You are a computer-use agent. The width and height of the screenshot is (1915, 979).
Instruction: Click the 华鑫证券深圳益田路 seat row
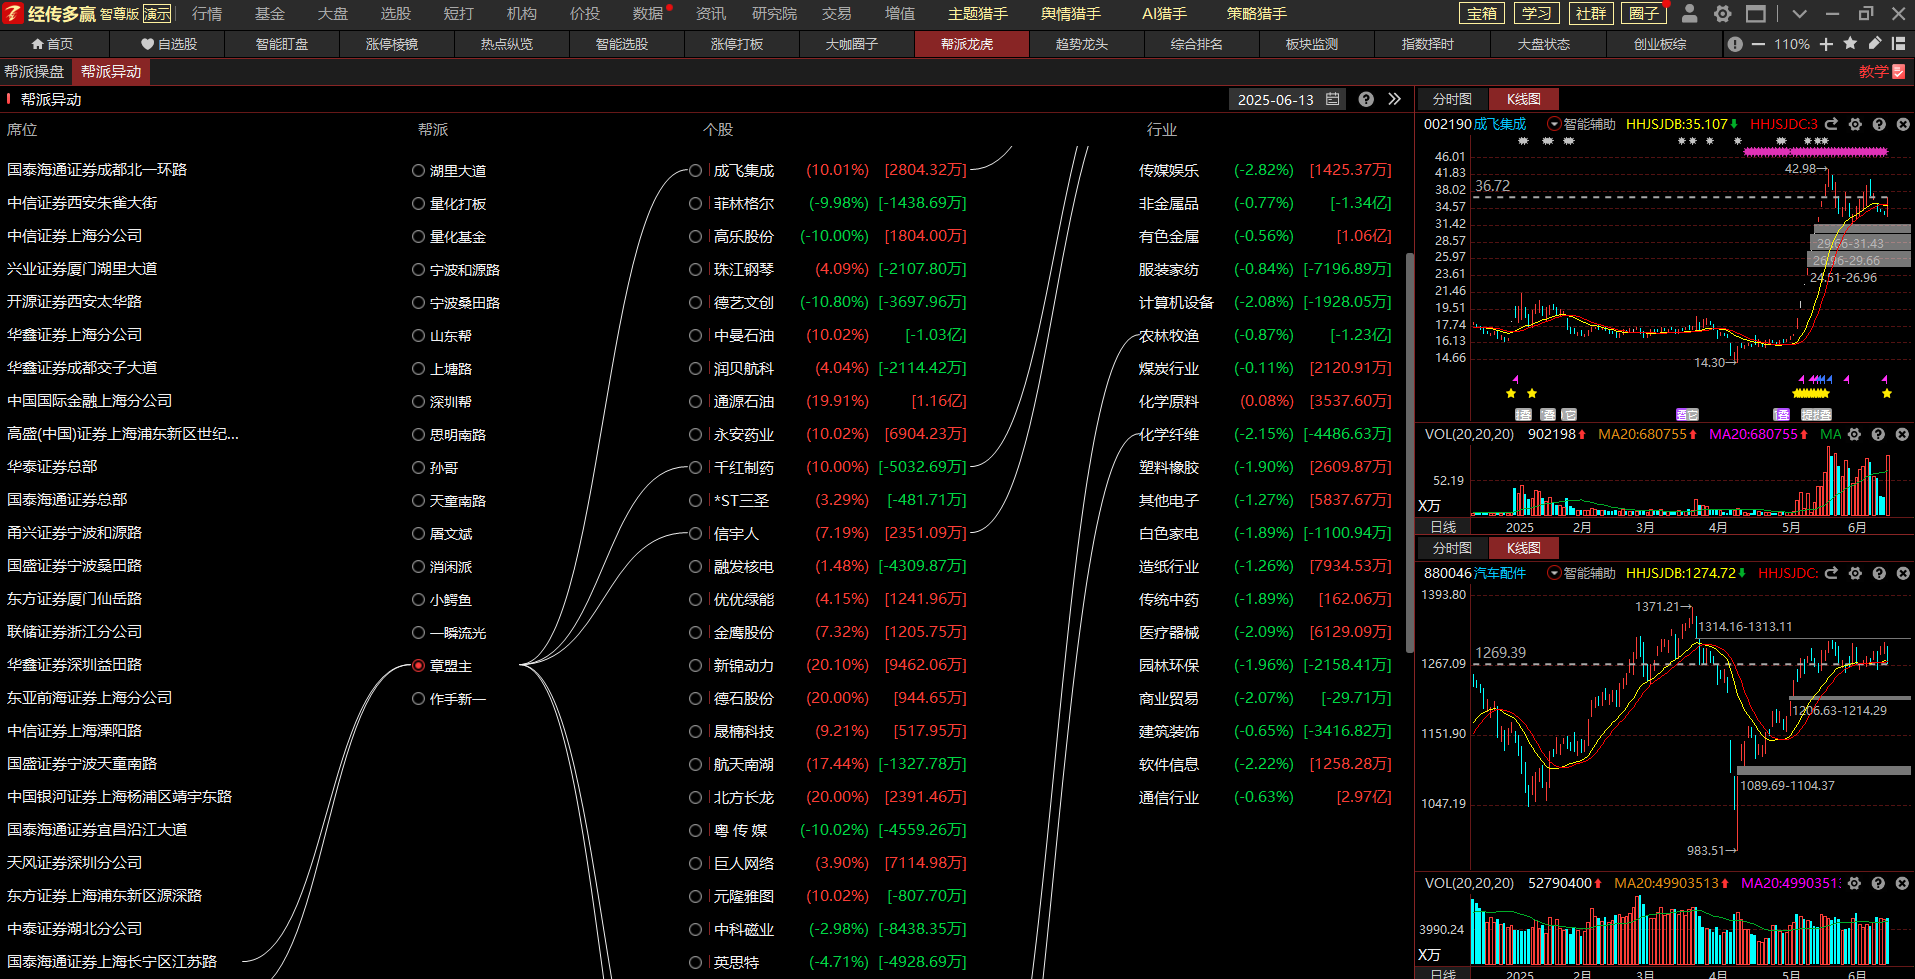click(x=75, y=665)
